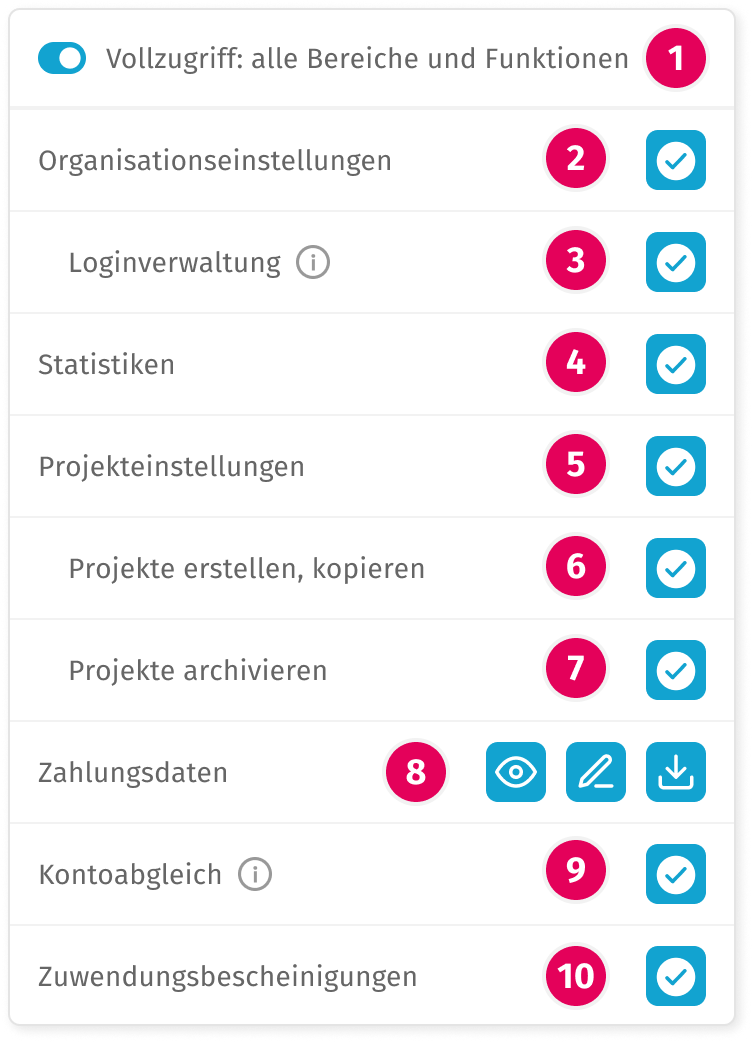The width and height of the screenshot is (752, 1042).
Task: Click the red number 10 badge
Action: point(576,976)
